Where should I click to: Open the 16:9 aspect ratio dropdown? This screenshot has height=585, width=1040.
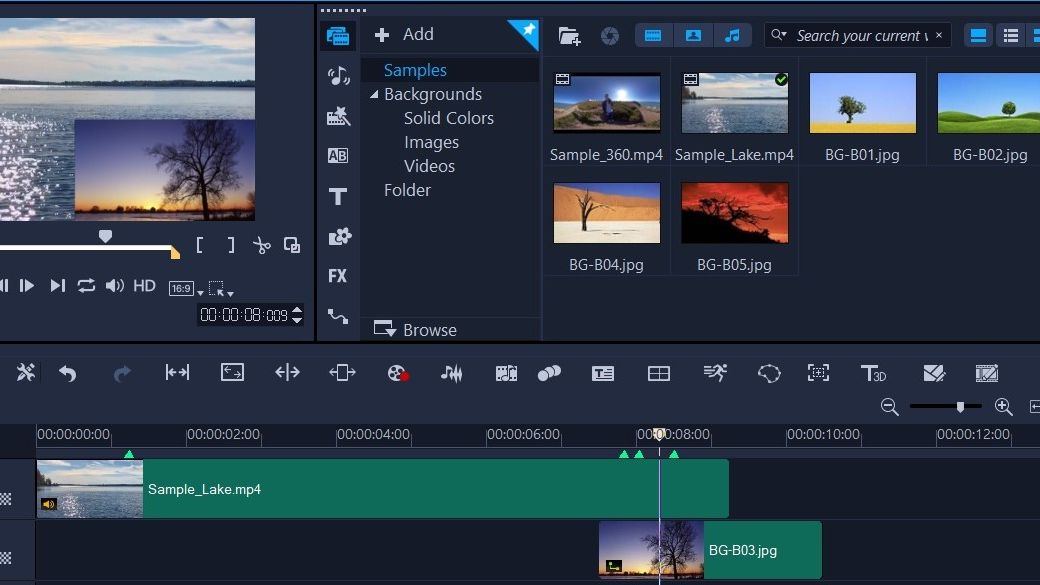(x=185, y=289)
